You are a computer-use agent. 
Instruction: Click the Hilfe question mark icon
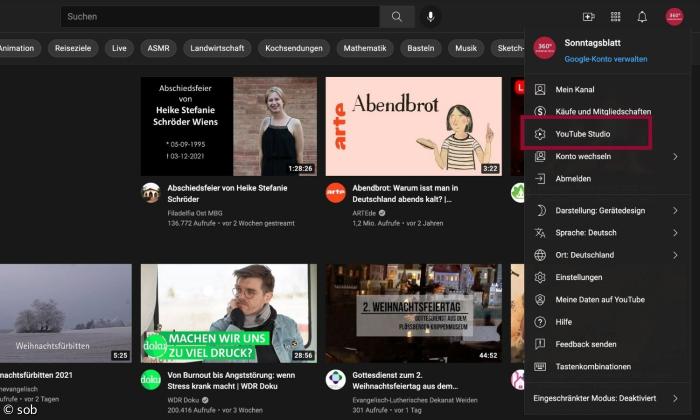pyautogui.click(x=540, y=322)
